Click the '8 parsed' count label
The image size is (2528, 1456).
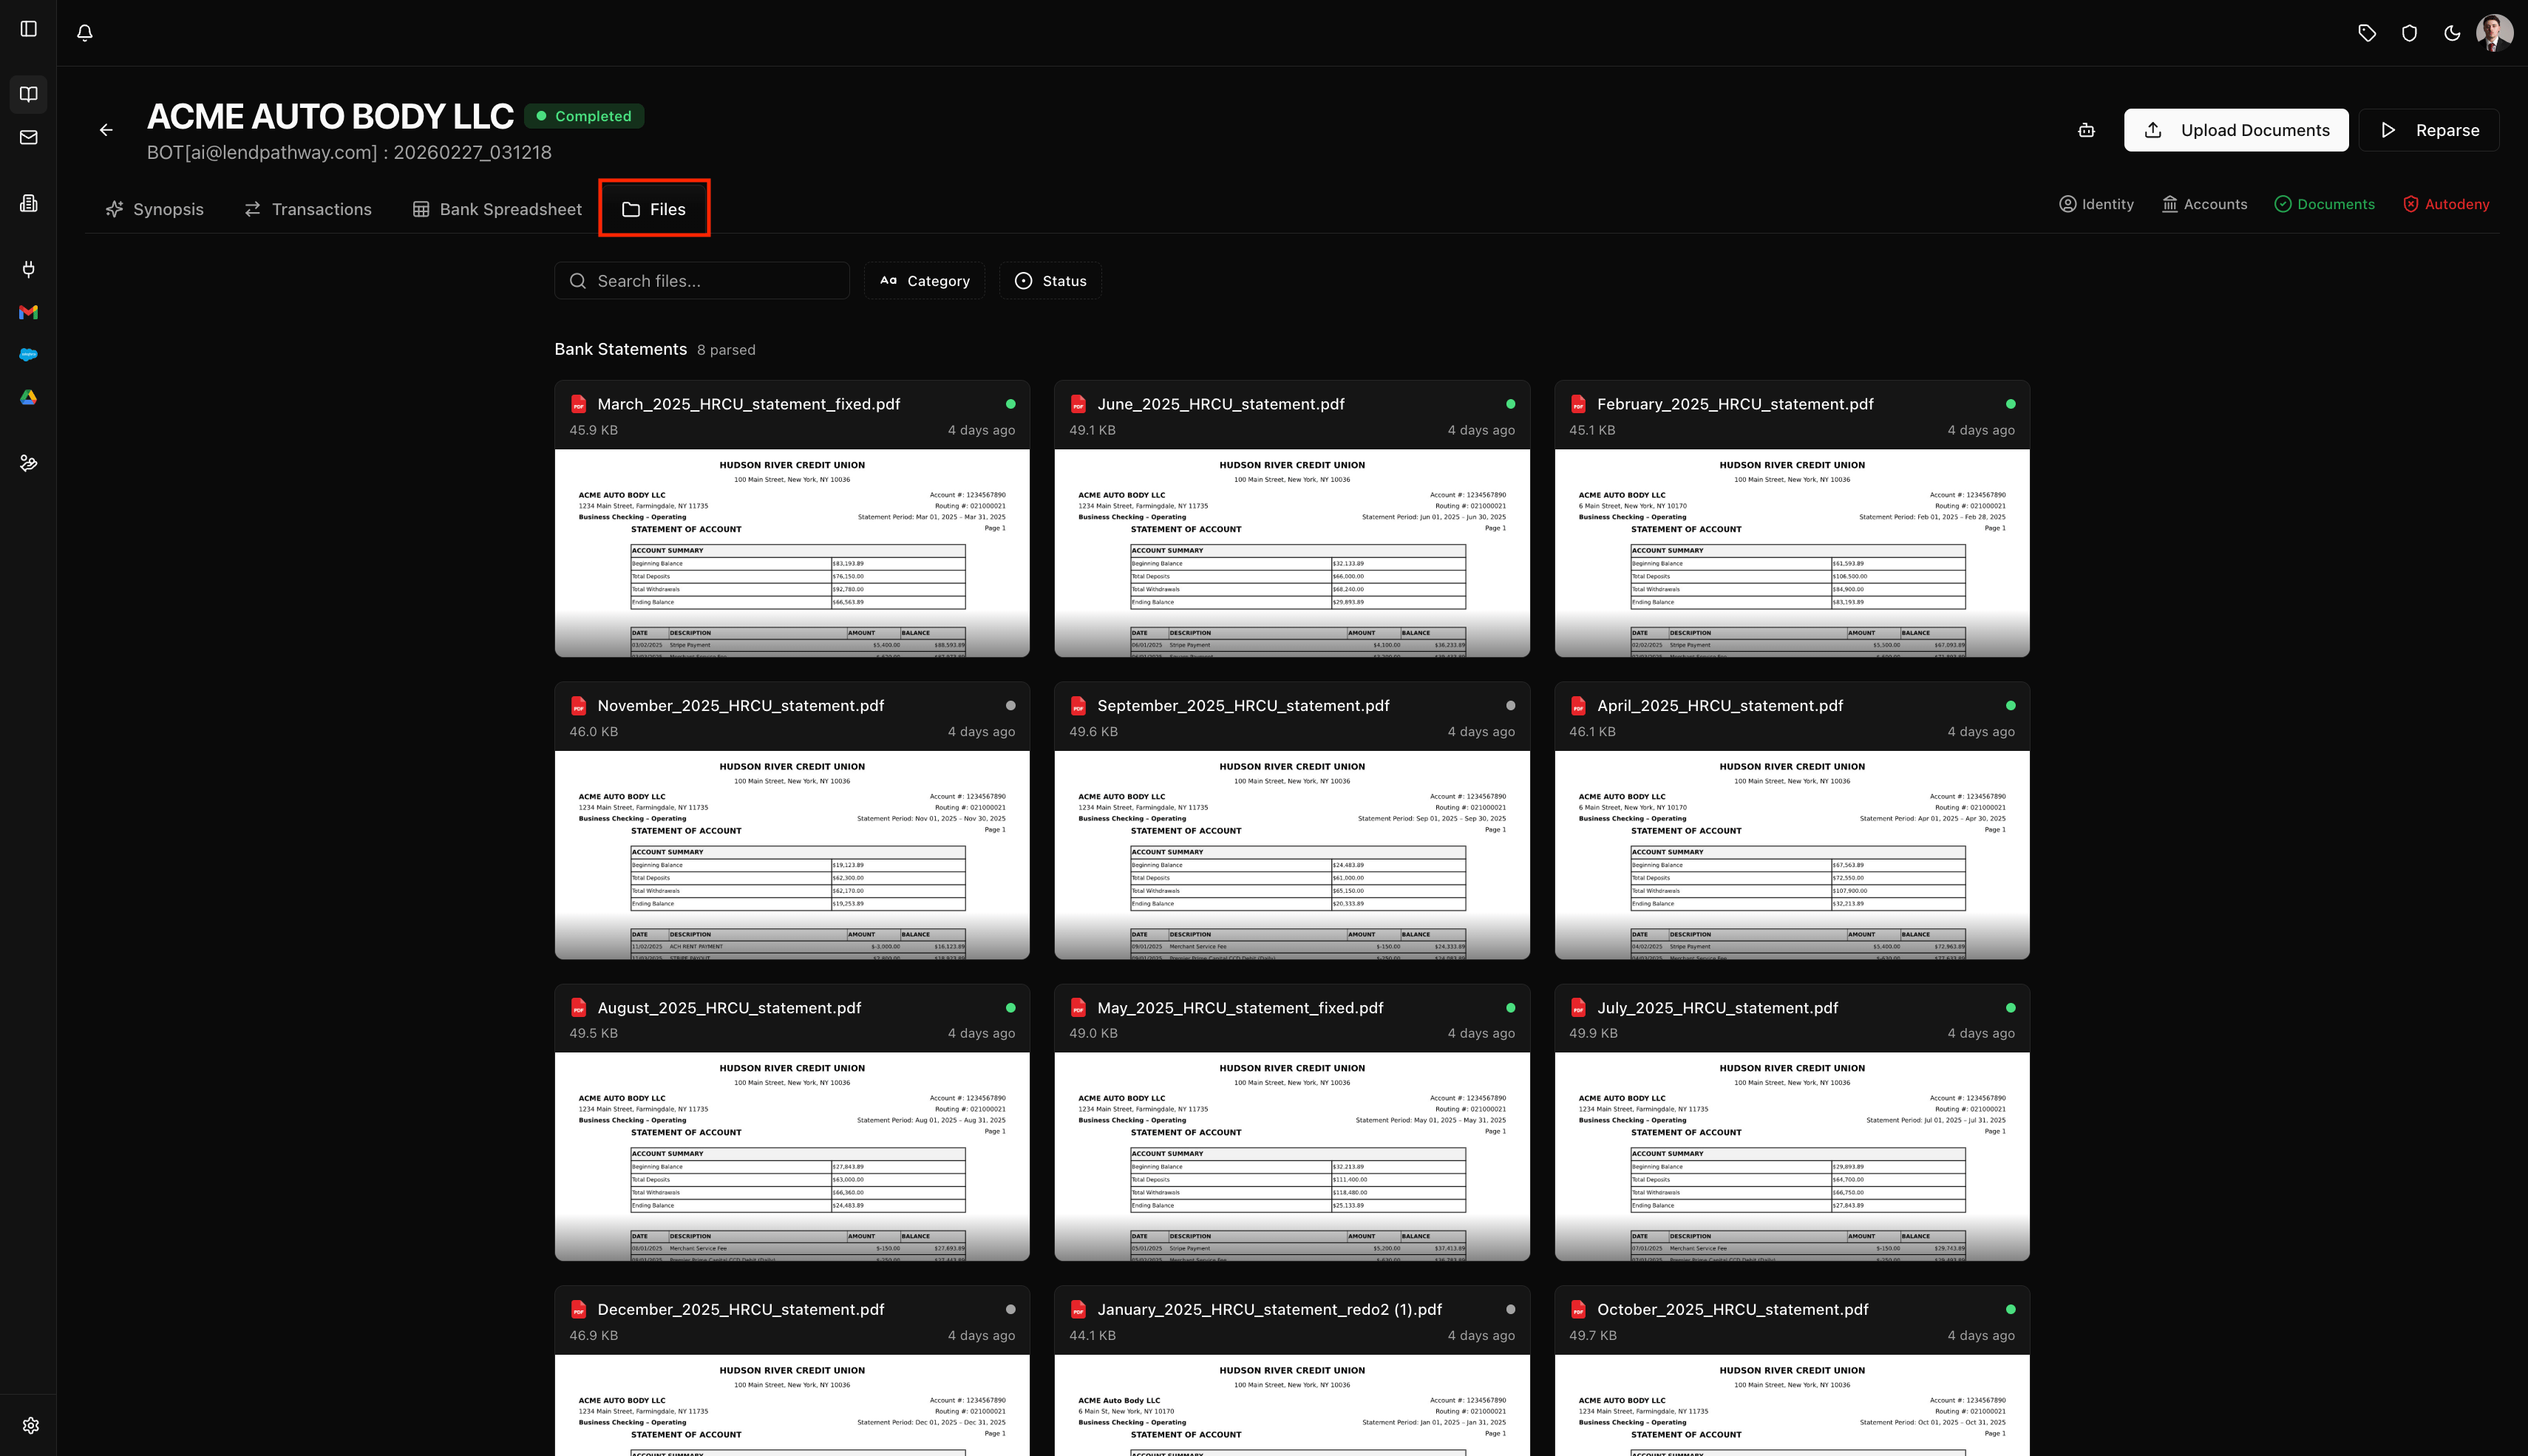(726, 350)
